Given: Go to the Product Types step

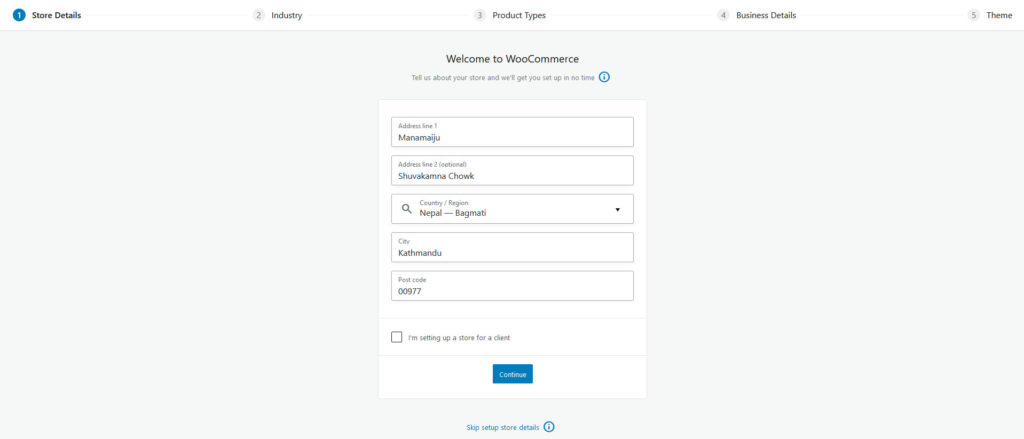Looking at the screenshot, I should 519,15.
